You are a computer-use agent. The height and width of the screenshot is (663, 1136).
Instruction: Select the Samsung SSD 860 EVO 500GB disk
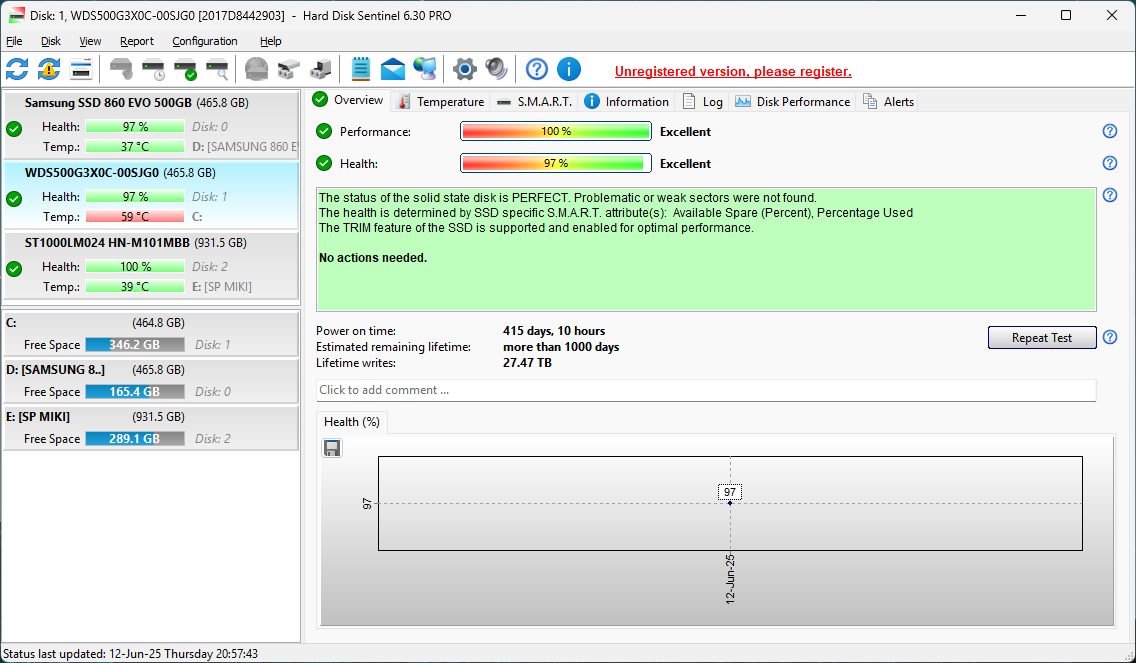point(151,124)
